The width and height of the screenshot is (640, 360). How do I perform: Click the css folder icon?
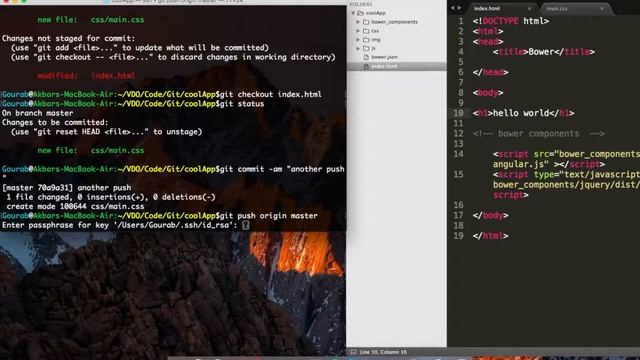(x=366, y=31)
